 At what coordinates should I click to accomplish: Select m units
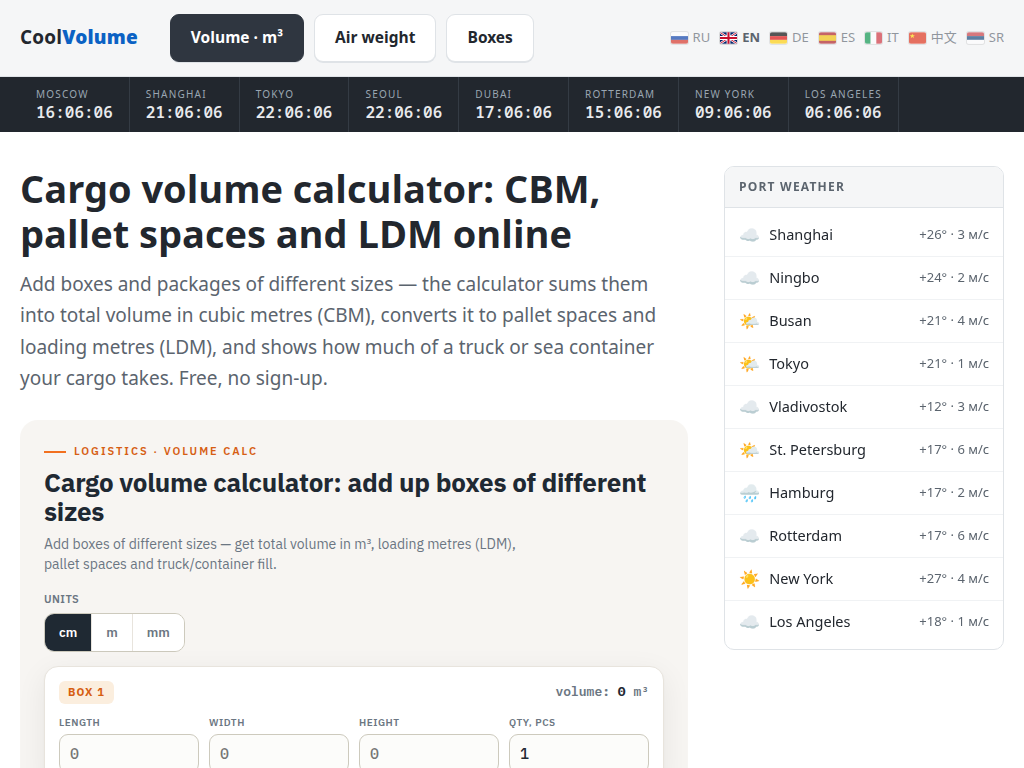tap(112, 632)
